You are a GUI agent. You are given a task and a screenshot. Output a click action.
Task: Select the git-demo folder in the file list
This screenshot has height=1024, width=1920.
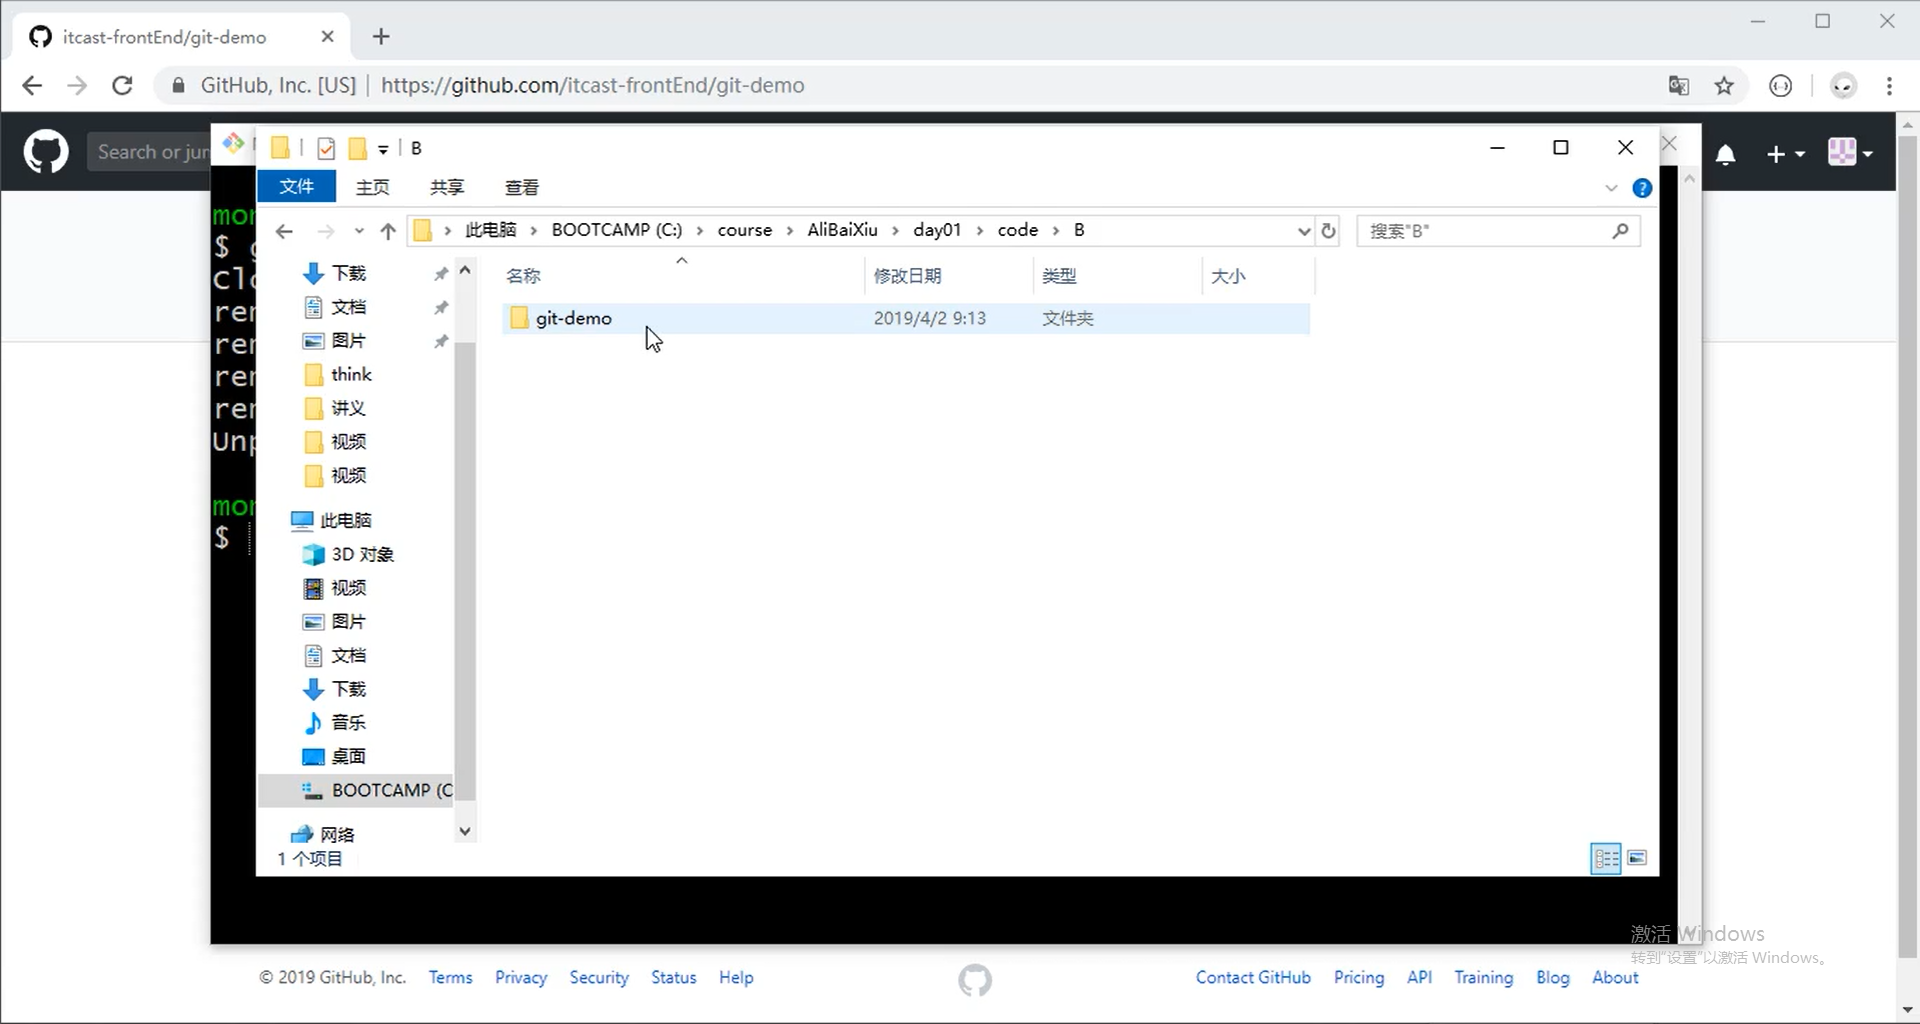tap(573, 318)
